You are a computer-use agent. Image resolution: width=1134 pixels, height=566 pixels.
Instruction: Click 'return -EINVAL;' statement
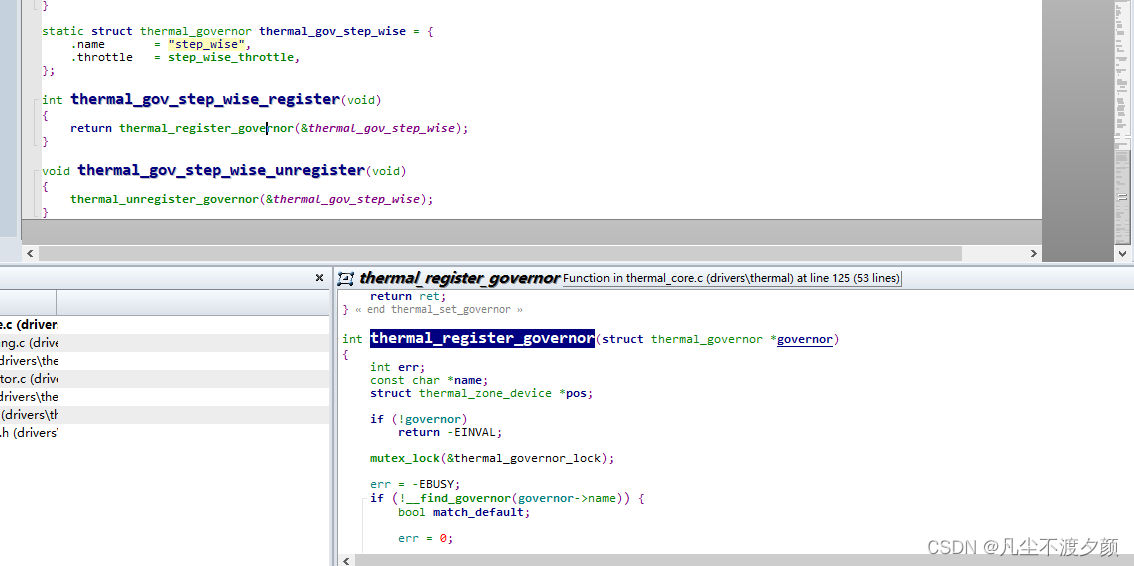pos(450,432)
